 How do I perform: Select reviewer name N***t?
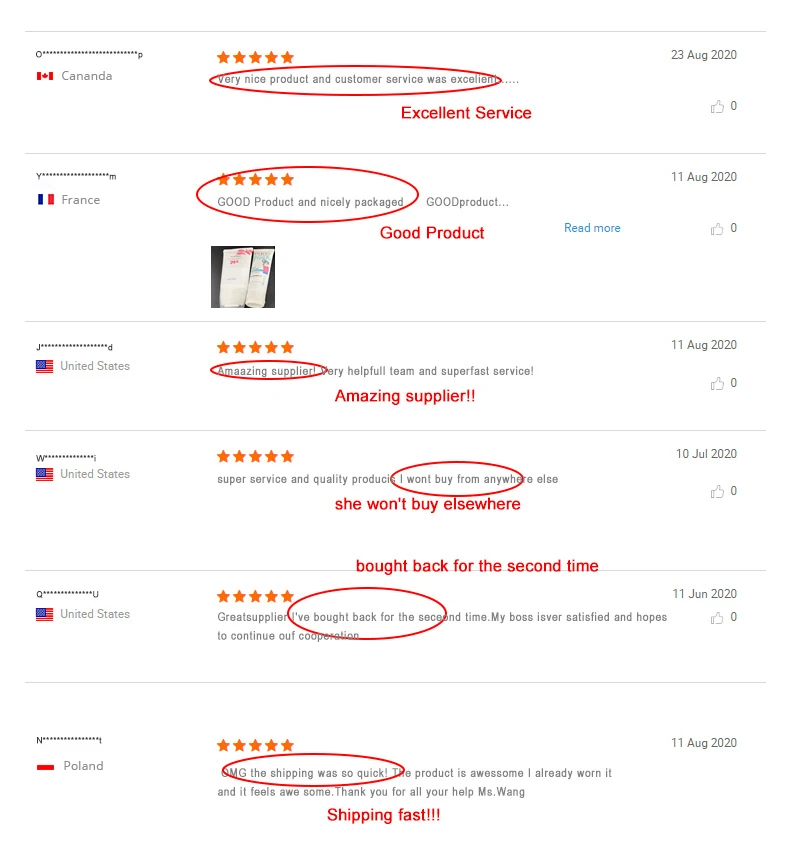(x=69, y=740)
